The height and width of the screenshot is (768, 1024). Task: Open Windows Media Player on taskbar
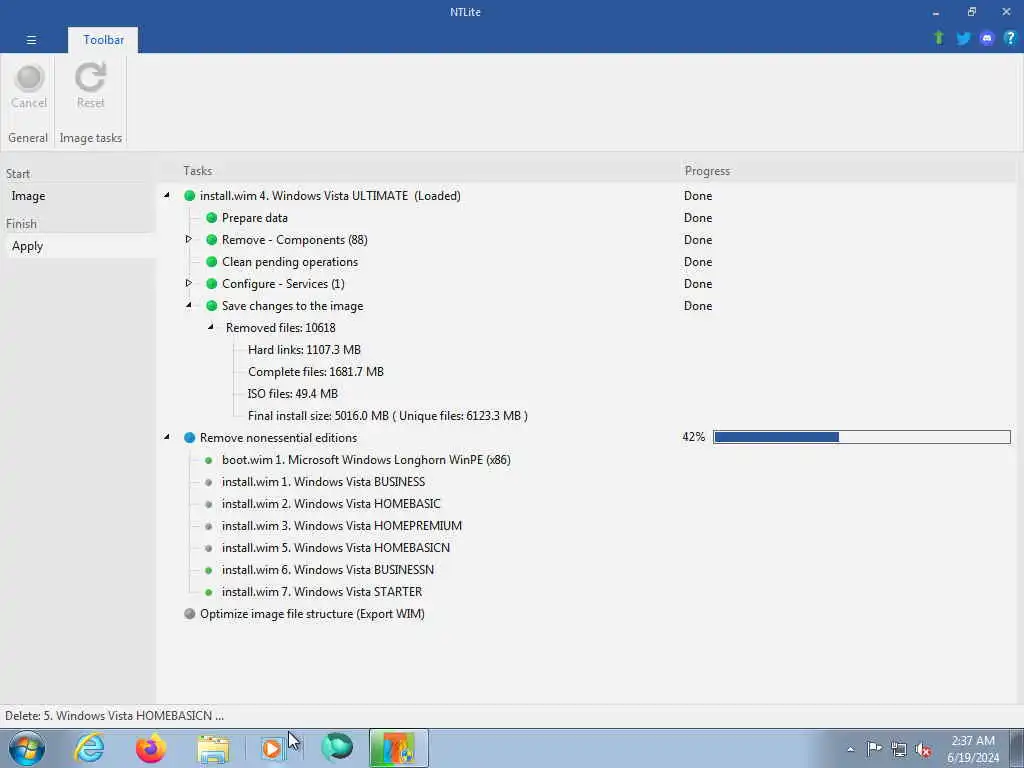(x=272, y=749)
